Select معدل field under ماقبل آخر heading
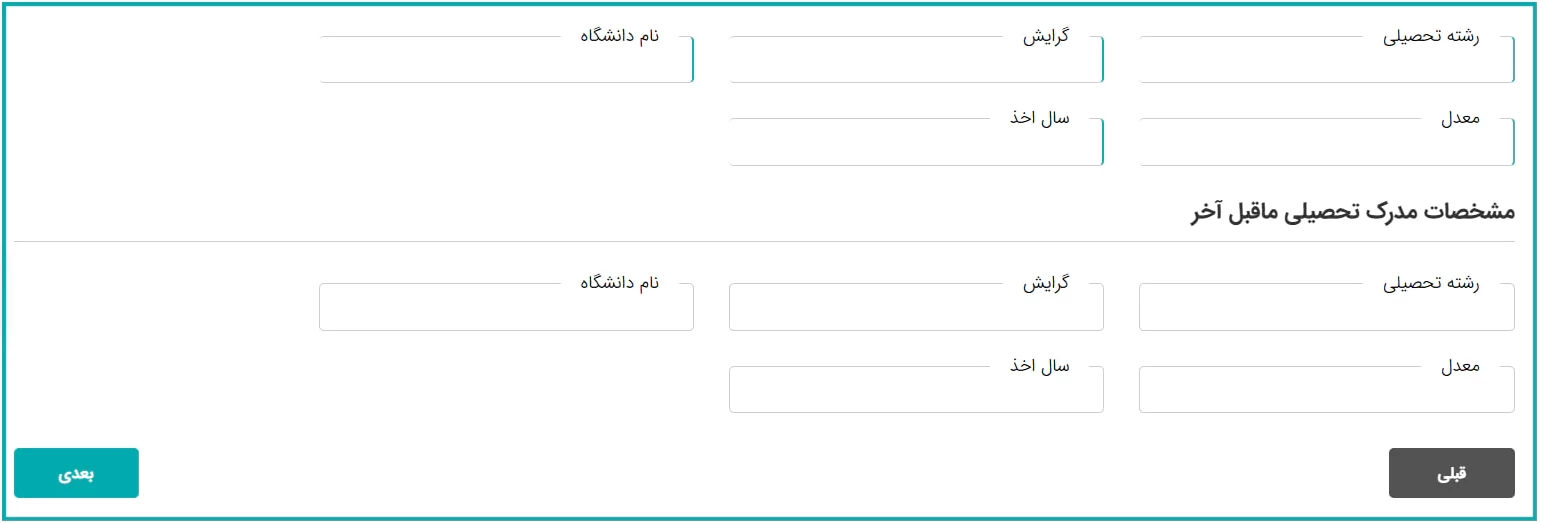Image resolution: width=1541 pixels, height=524 pixels. pyautogui.click(x=1326, y=391)
